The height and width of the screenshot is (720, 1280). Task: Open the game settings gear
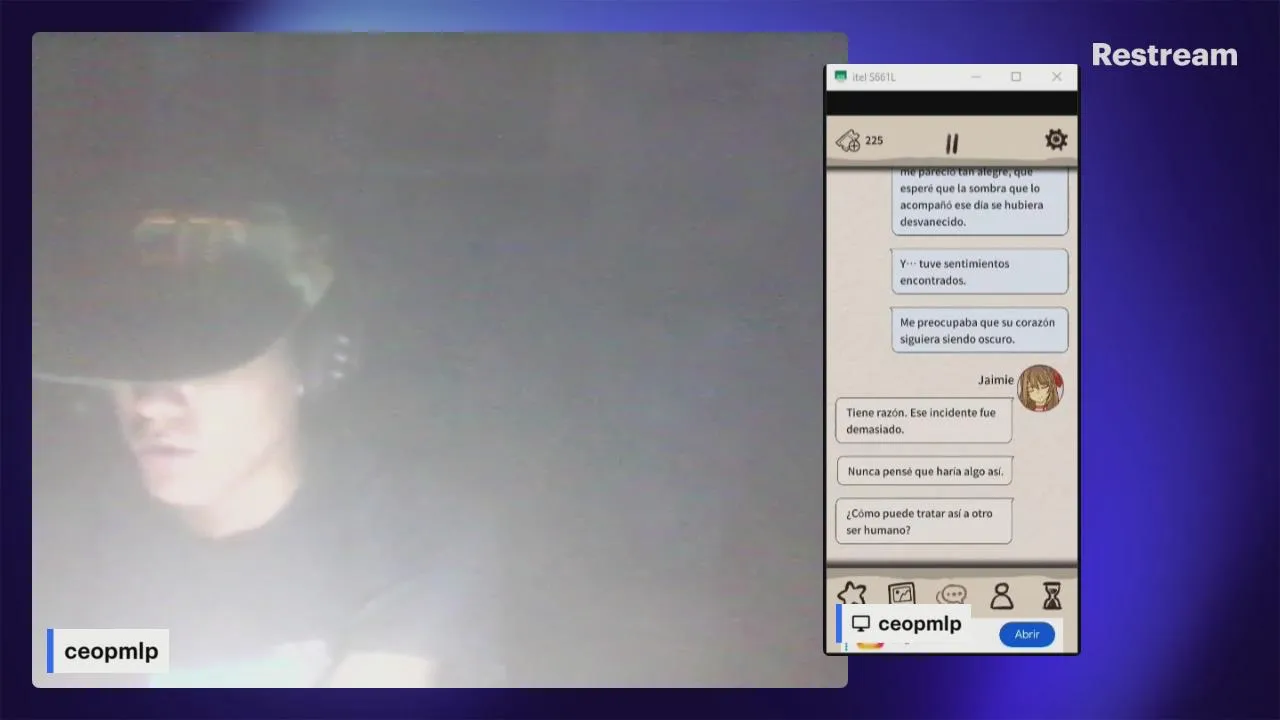(x=1056, y=140)
